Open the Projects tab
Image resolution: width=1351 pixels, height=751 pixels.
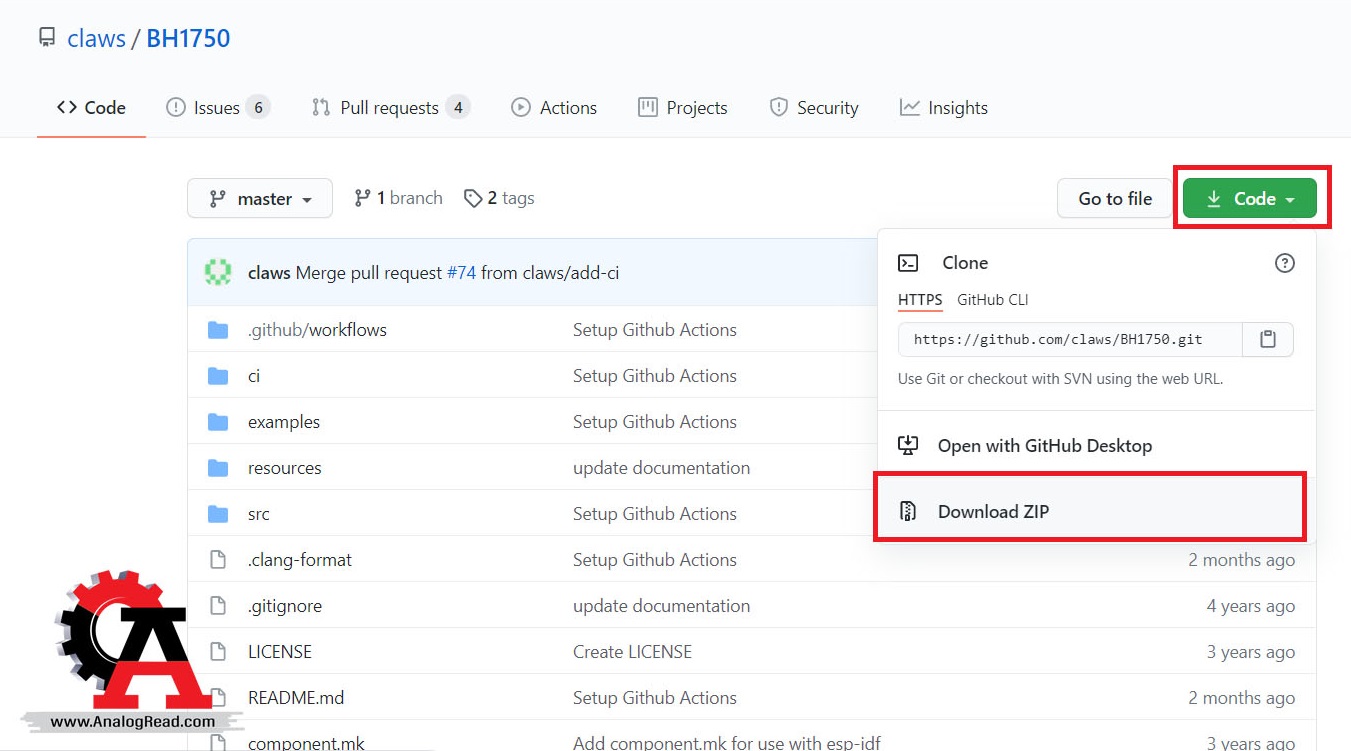click(683, 108)
